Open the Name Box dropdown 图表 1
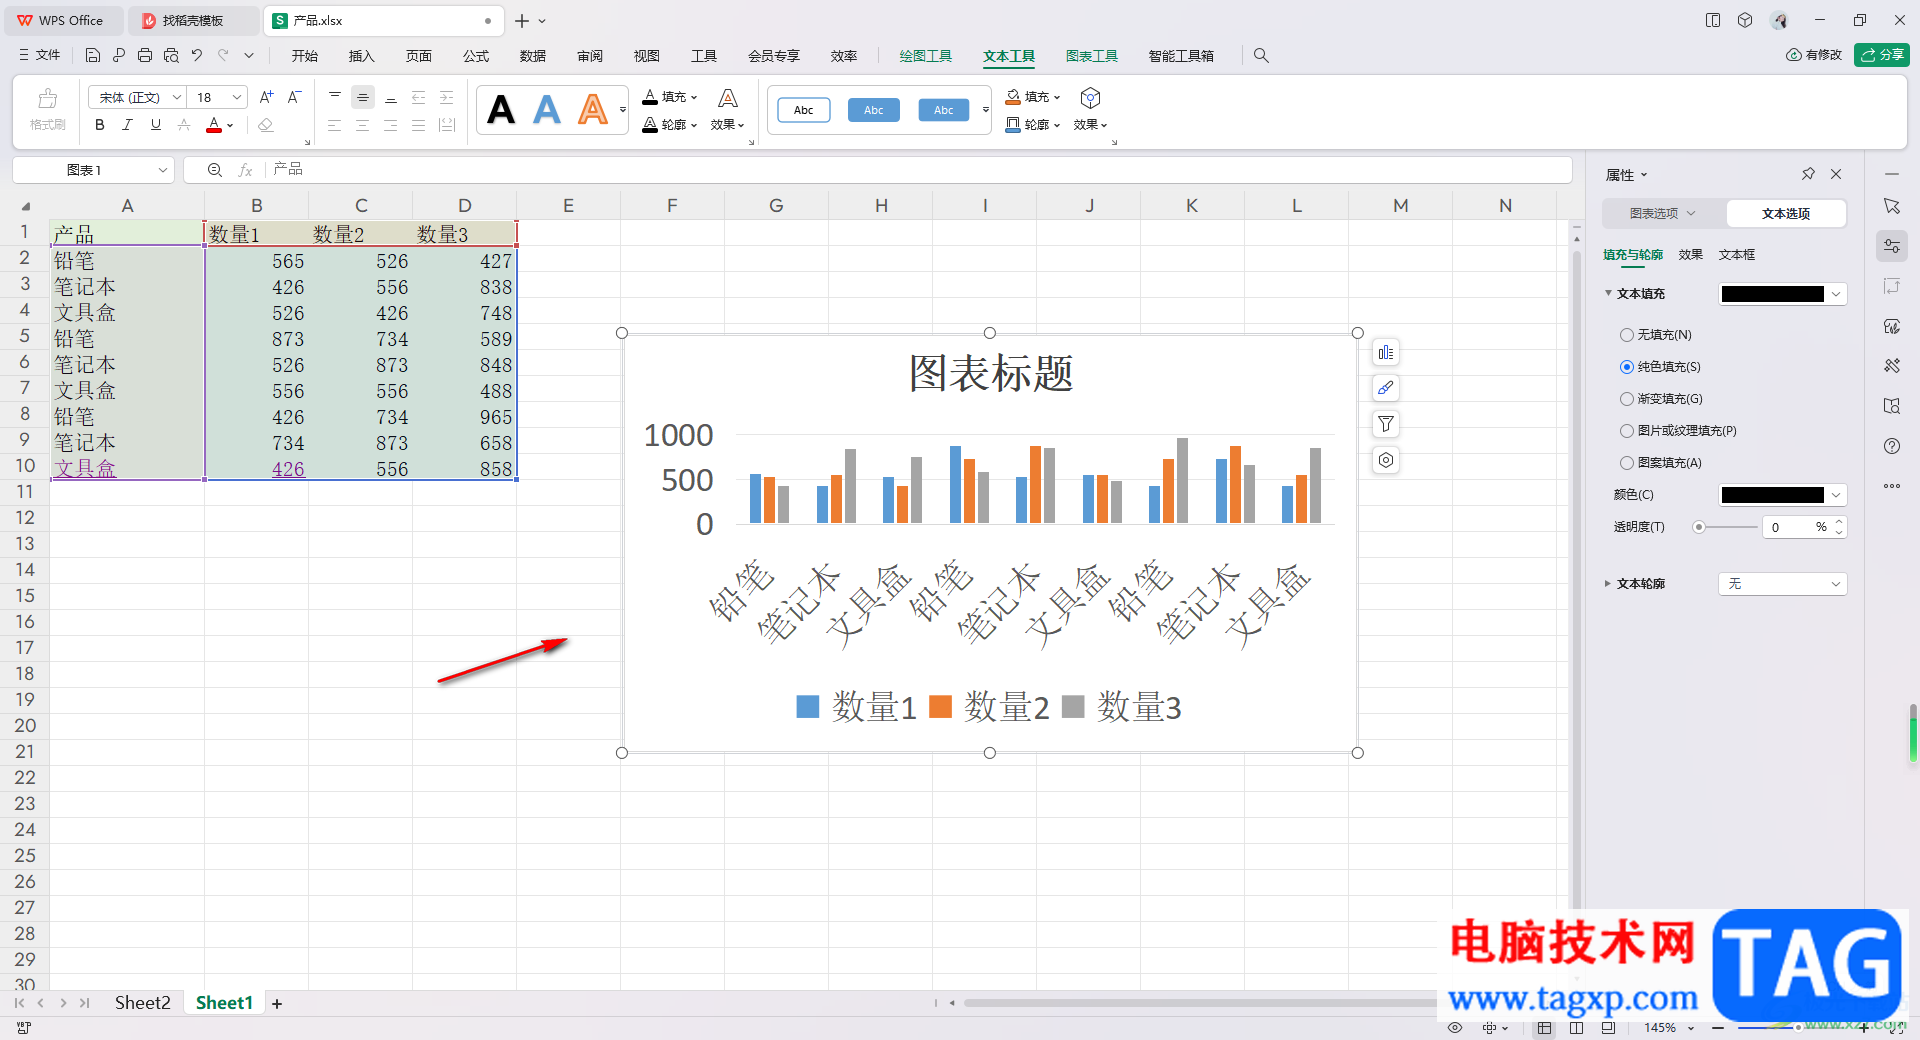The image size is (1920, 1040). click(x=162, y=170)
